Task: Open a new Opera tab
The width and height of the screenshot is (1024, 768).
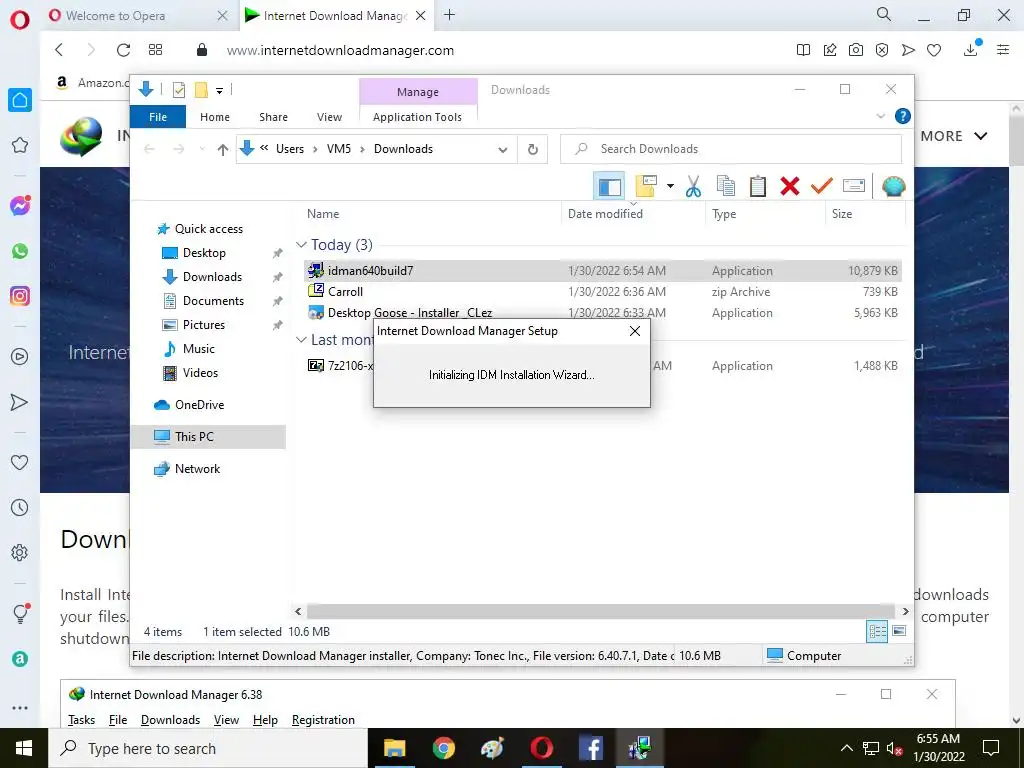Action: click(x=449, y=14)
